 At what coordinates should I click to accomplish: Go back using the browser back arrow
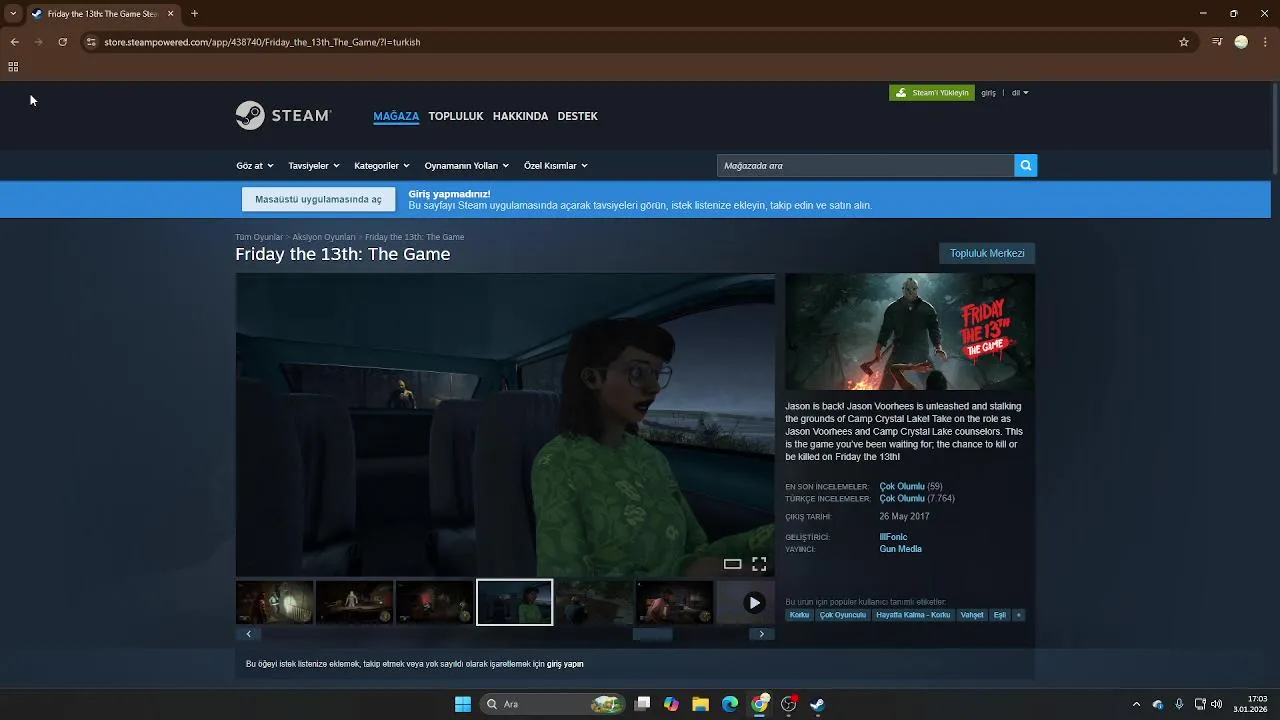point(14,42)
